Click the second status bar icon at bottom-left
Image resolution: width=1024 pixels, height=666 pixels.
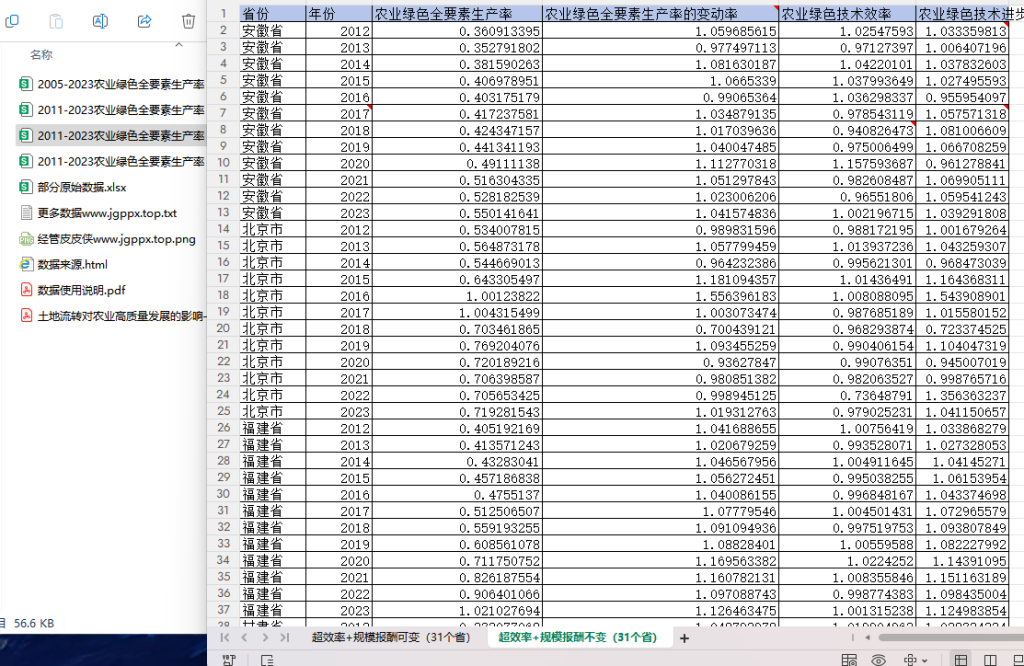point(267,660)
